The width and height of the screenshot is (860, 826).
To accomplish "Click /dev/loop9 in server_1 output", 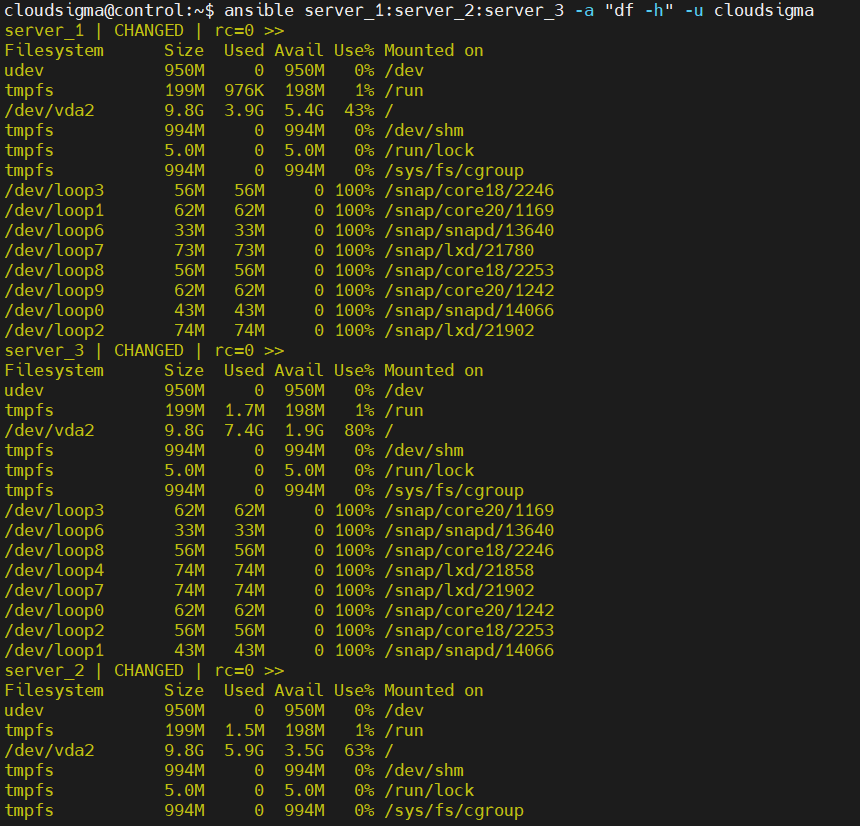I will [x=54, y=291].
